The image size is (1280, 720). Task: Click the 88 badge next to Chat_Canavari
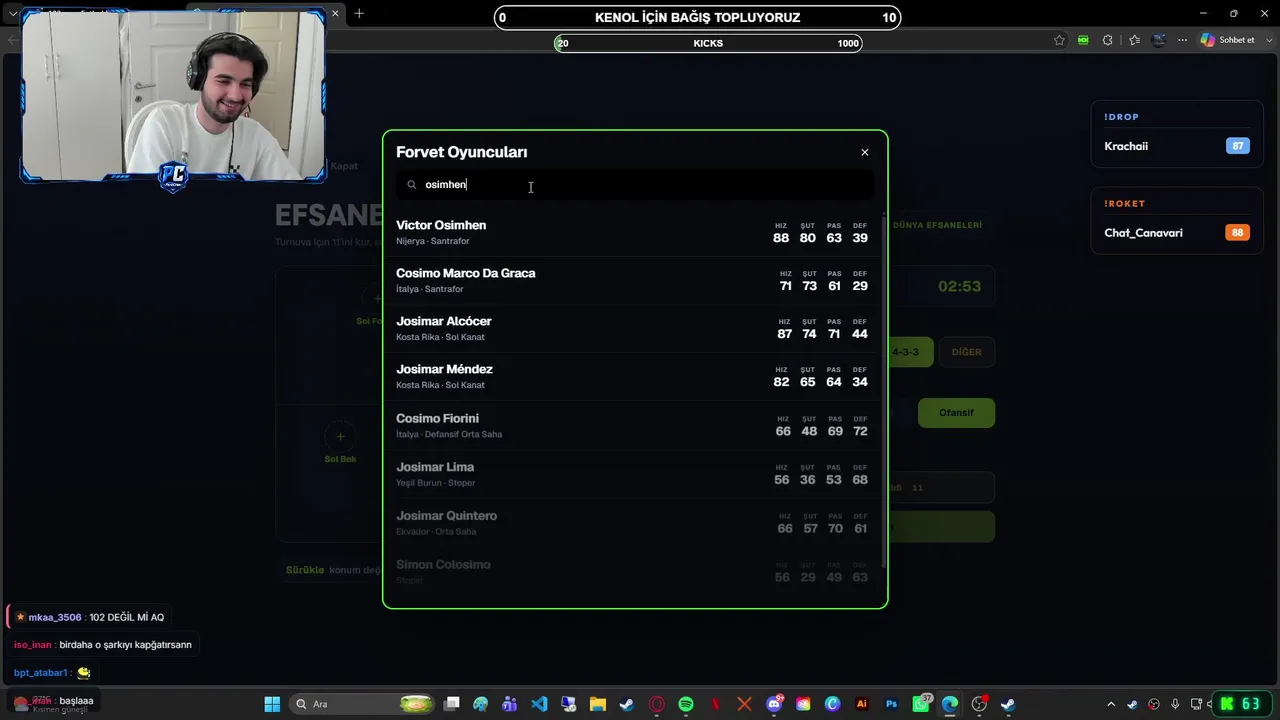[1238, 233]
